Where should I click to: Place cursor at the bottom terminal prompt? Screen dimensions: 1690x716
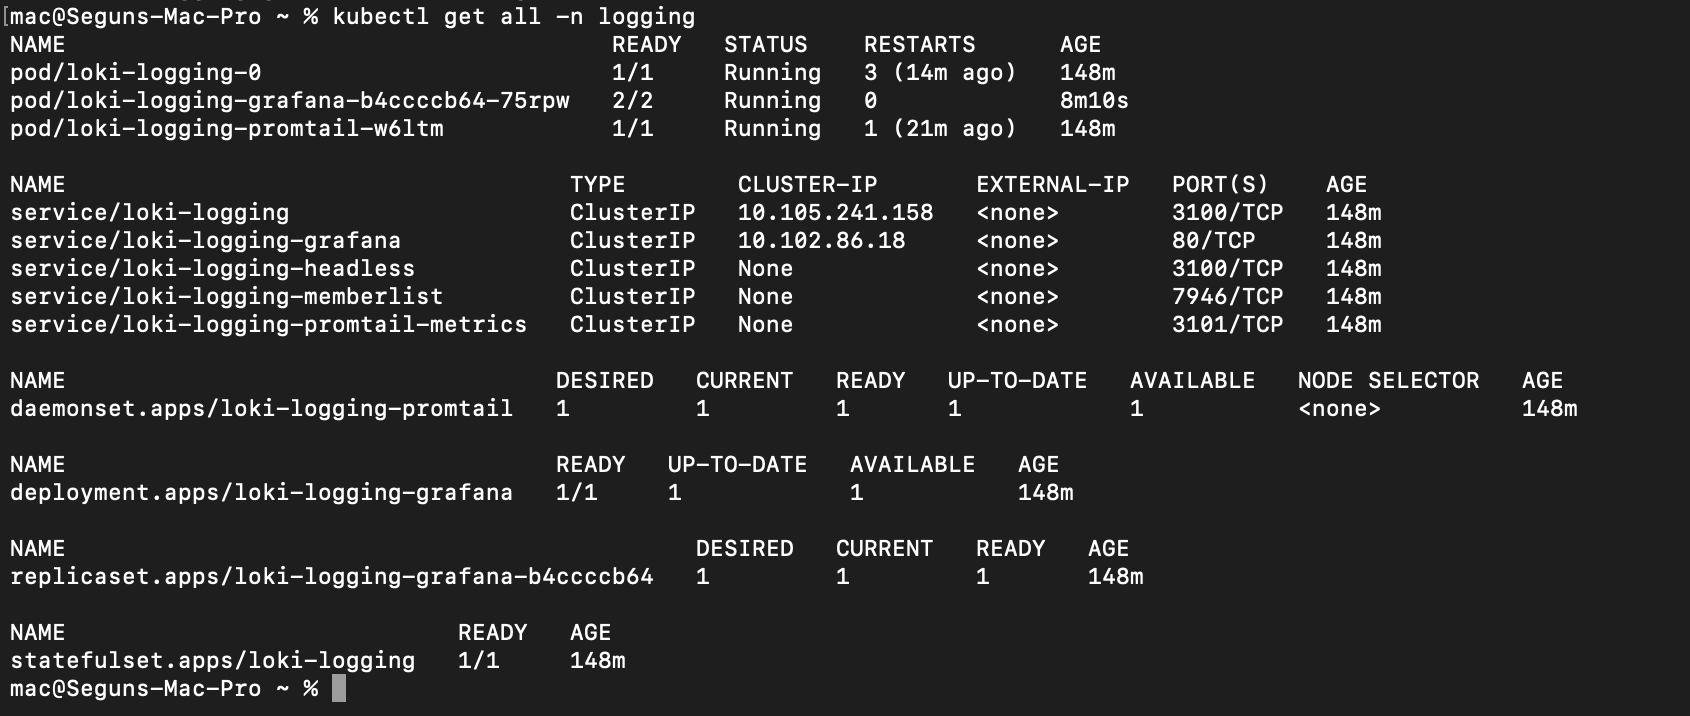pos(339,689)
